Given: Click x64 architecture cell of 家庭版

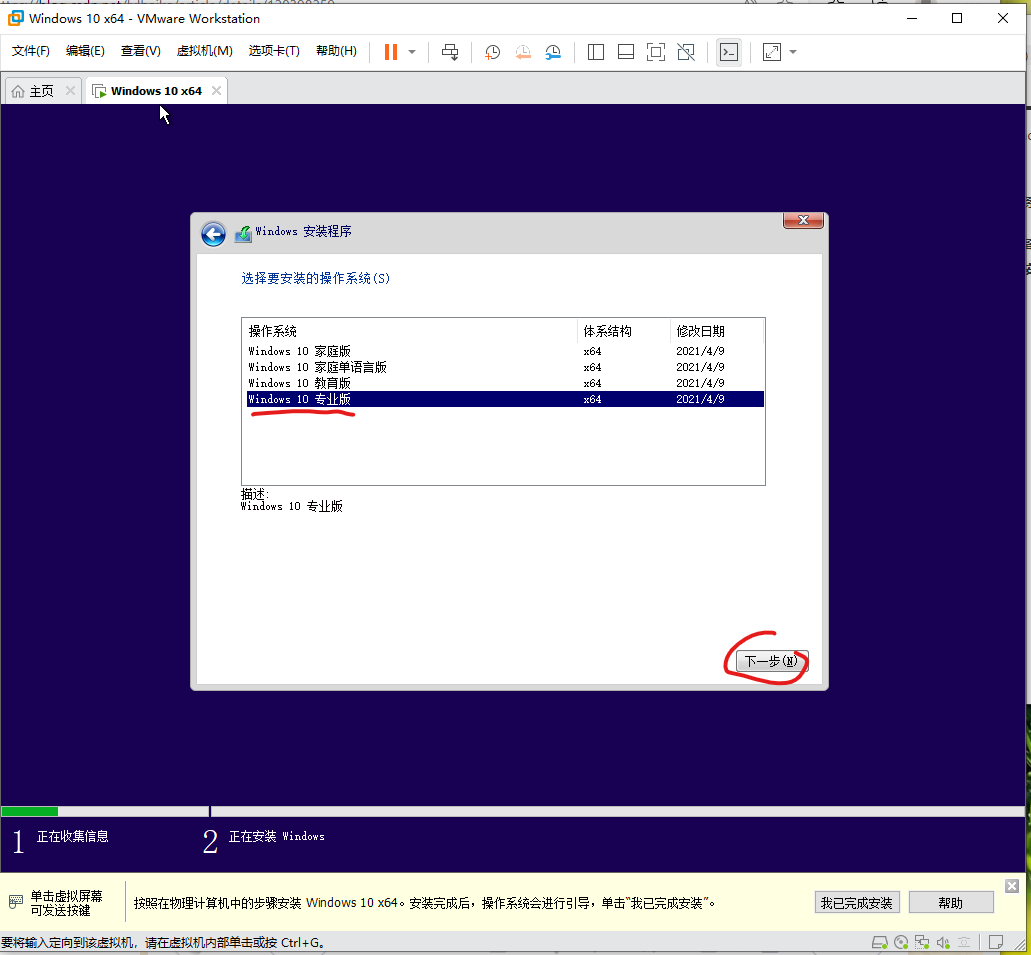Looking at the screenshot, I should [x=592, y=351].
